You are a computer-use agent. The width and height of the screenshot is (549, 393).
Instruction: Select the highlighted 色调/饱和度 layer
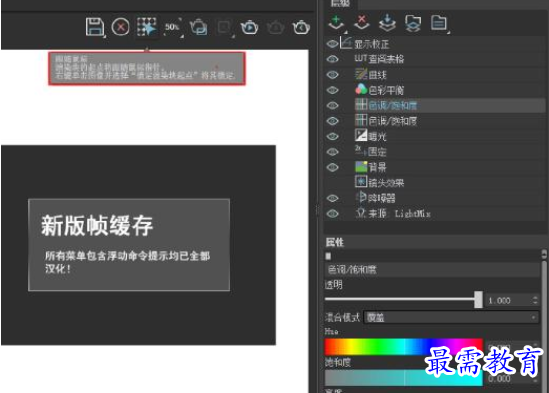coord(434,105)
